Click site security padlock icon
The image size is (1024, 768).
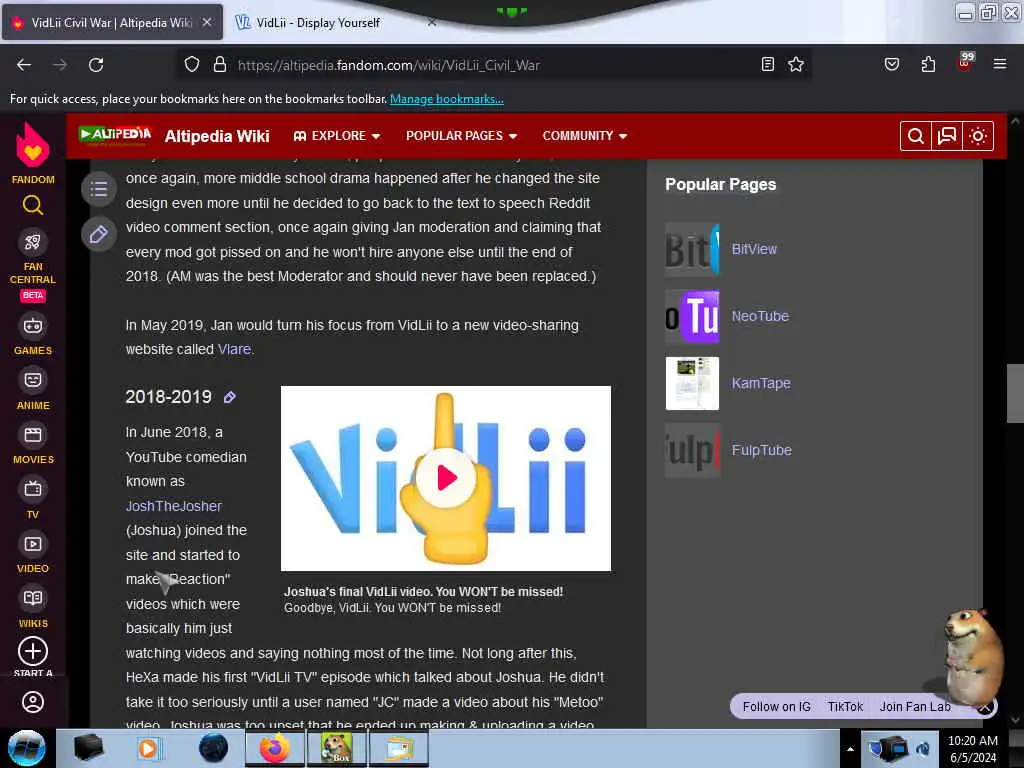click(x=220, y=65)
